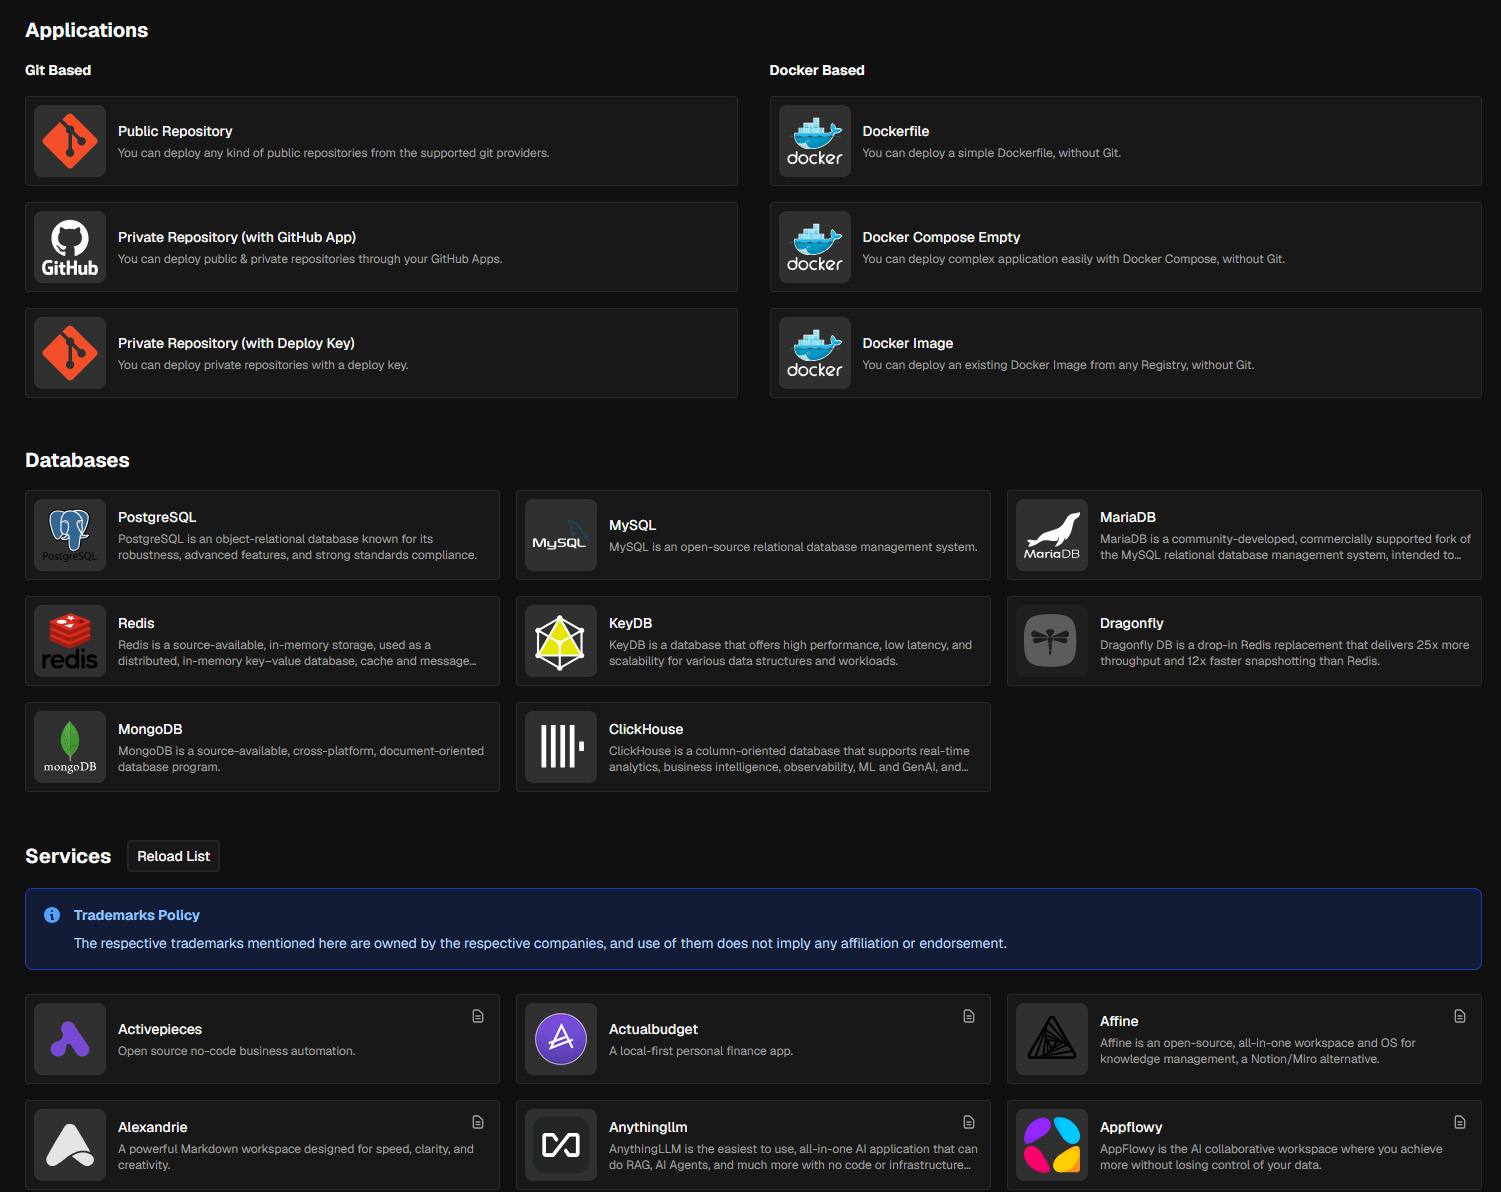The image size is (1501, 1192).
Task: Click the Docker Based section label
Action: pyautogui.click(x=817, y=70)
